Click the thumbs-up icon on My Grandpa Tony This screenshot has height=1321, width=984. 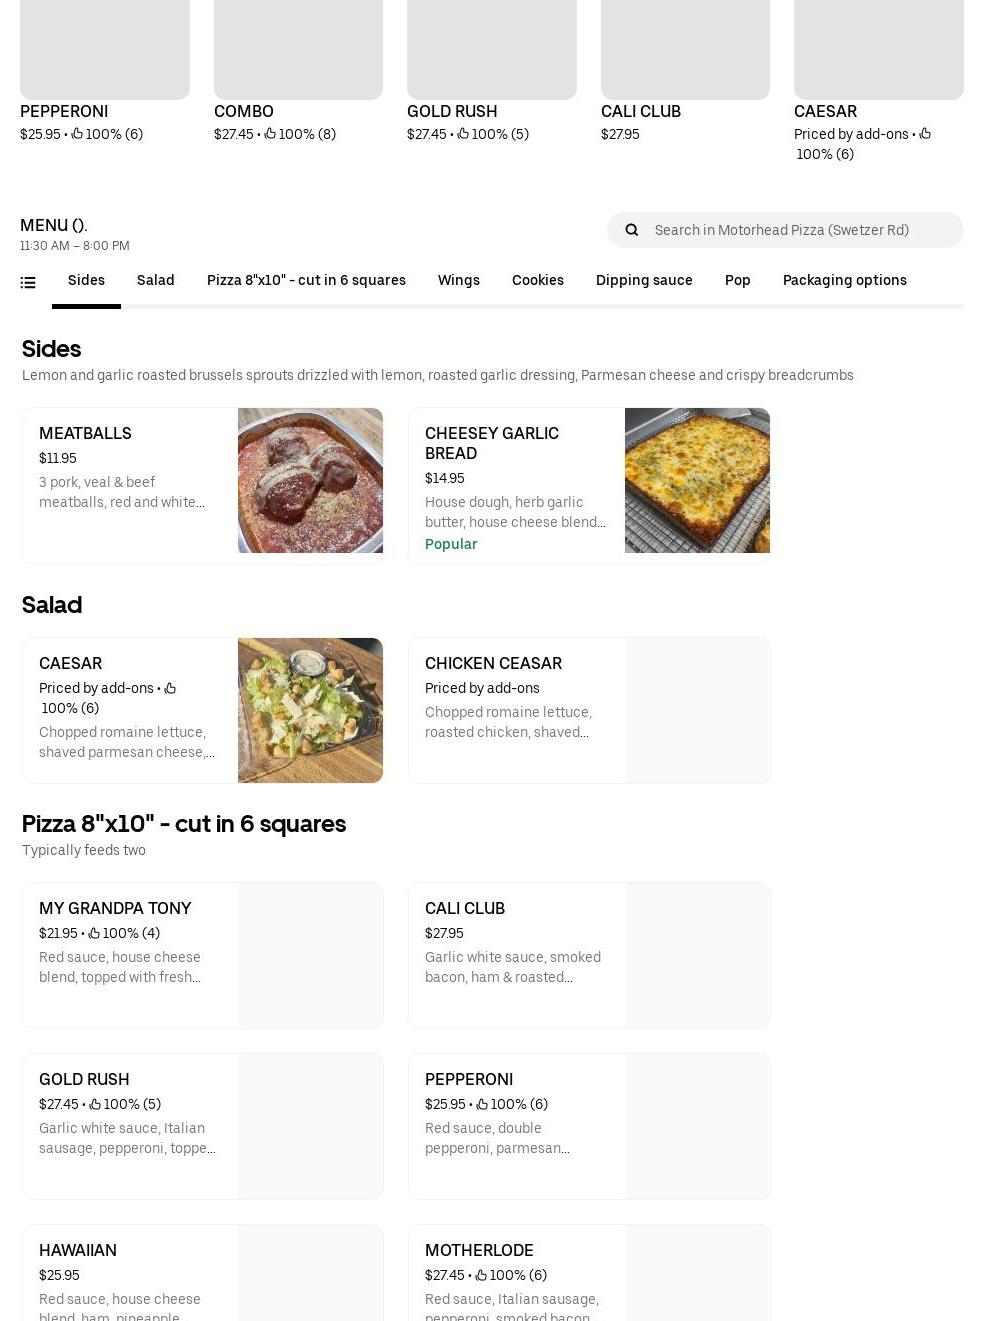95,932
